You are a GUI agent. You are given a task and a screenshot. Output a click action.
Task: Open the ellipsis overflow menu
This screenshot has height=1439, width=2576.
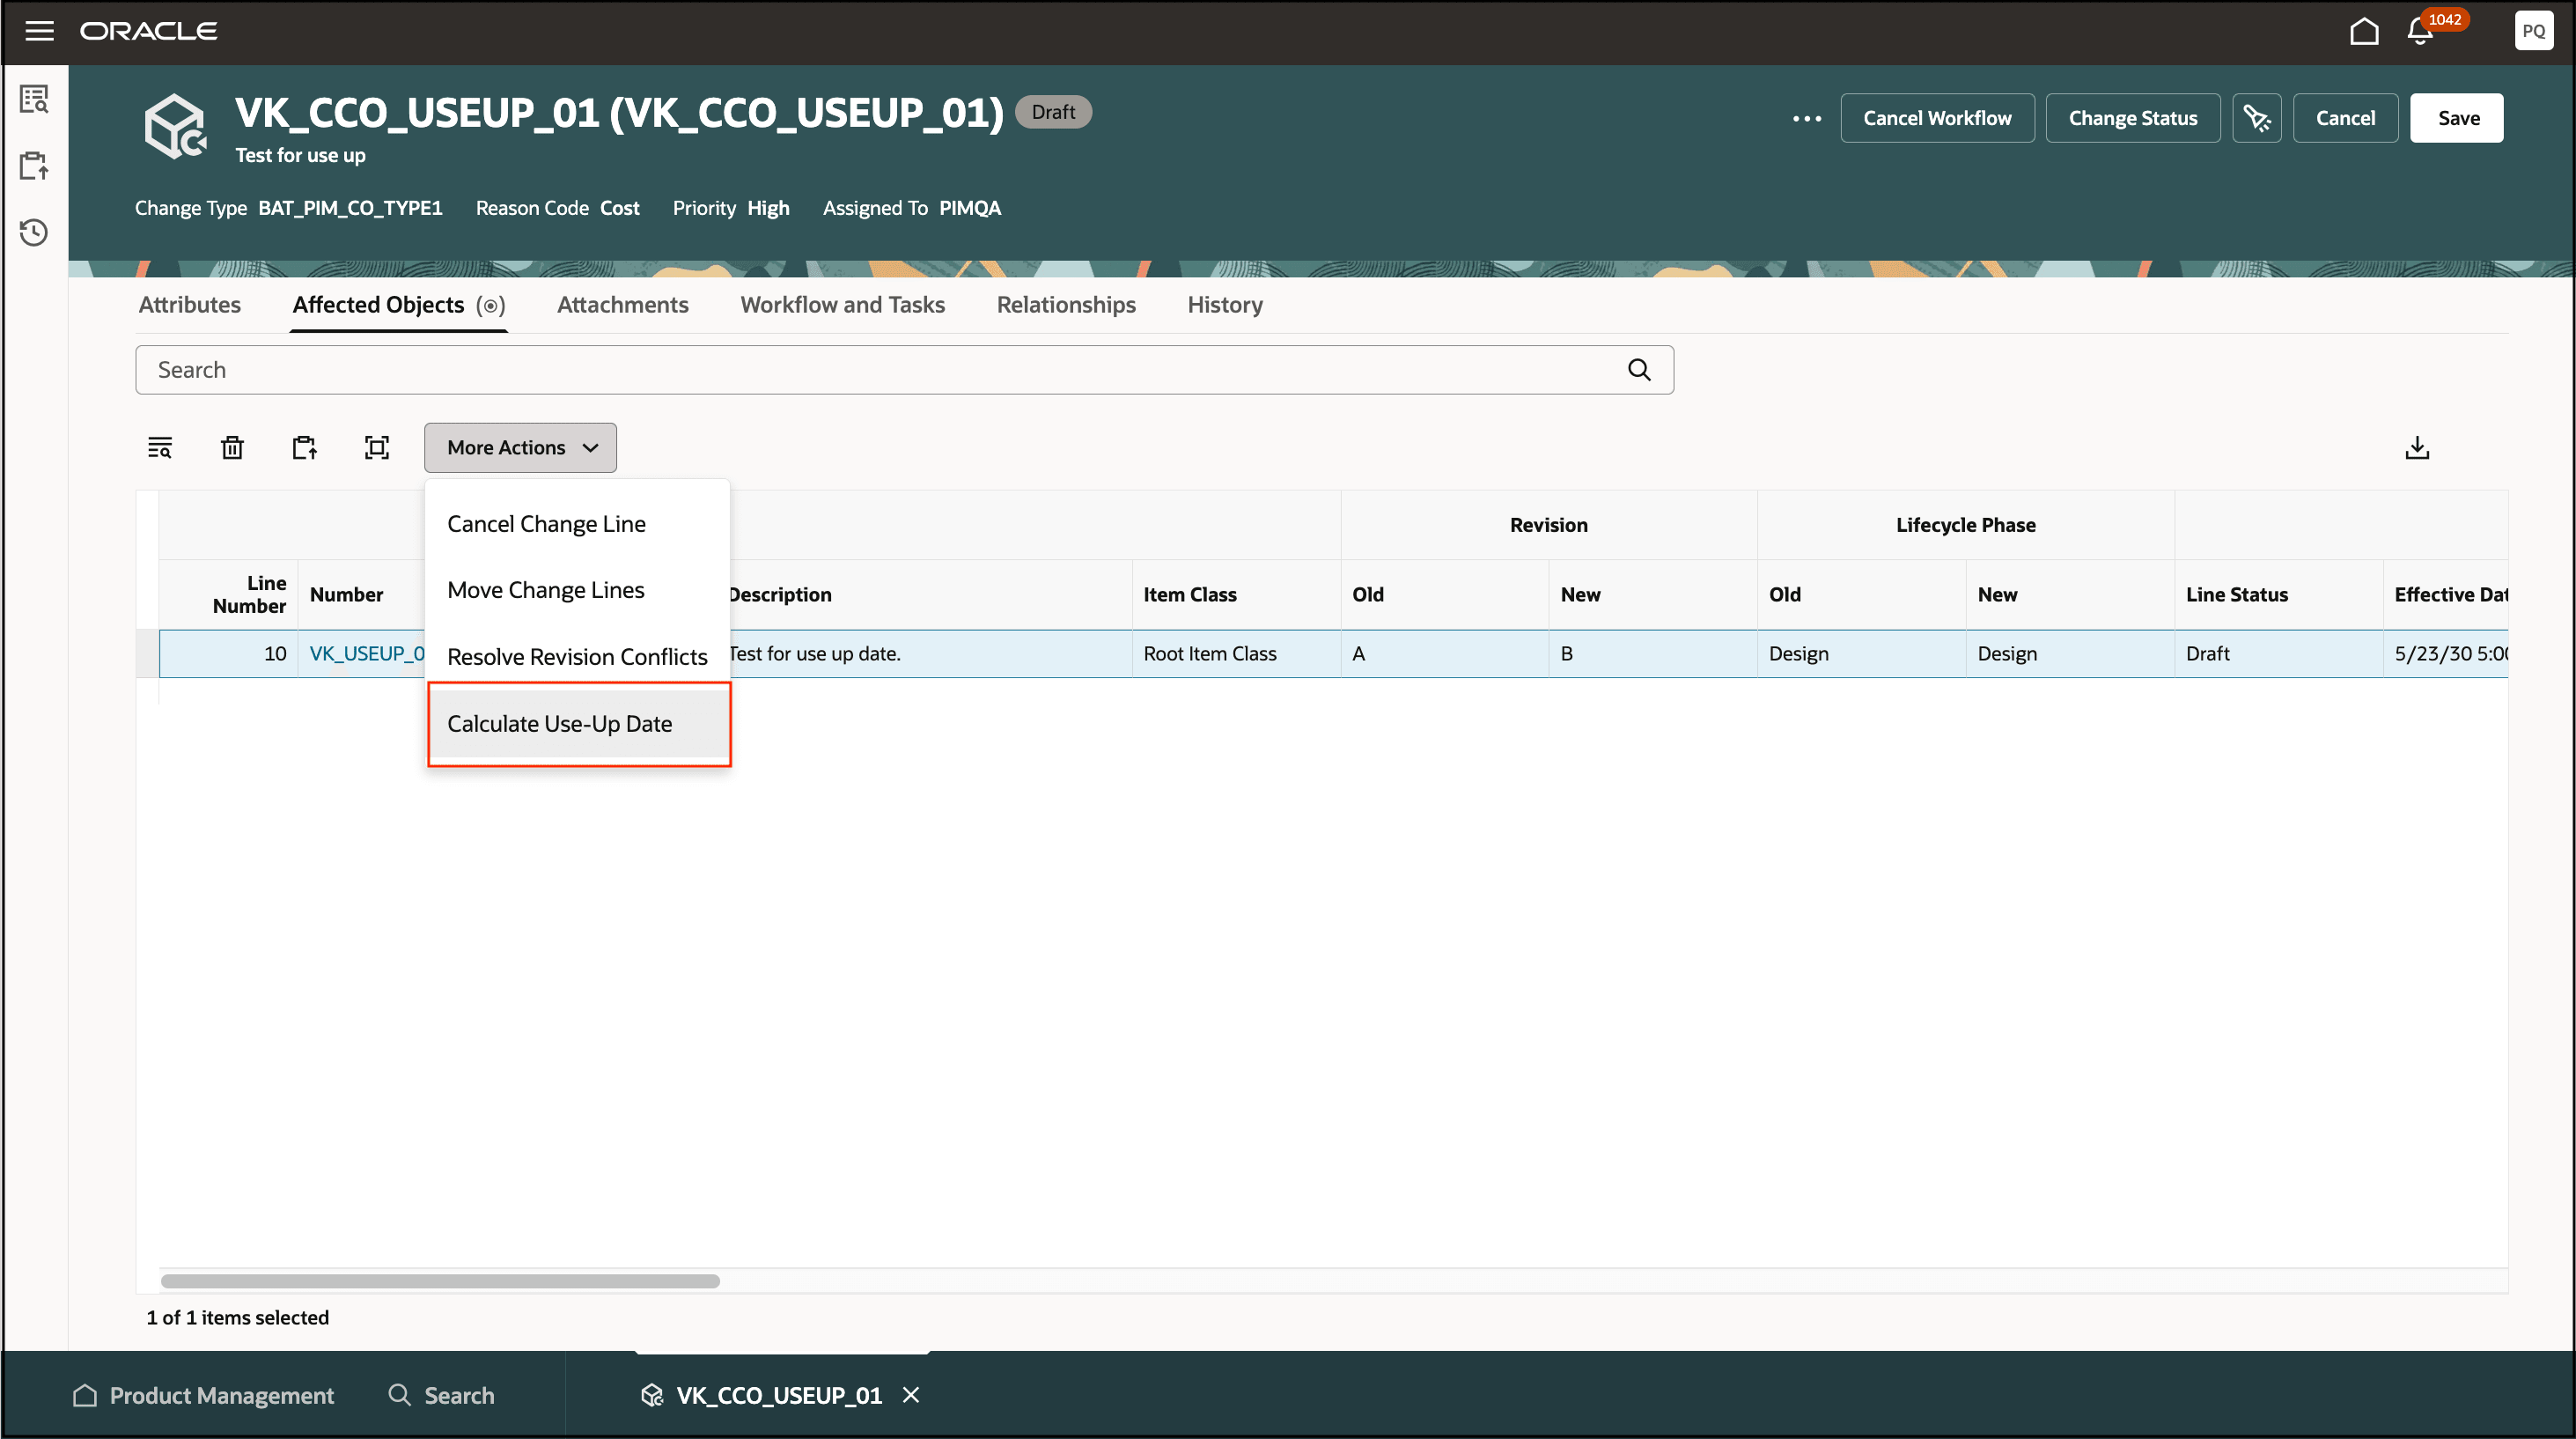1806,117
